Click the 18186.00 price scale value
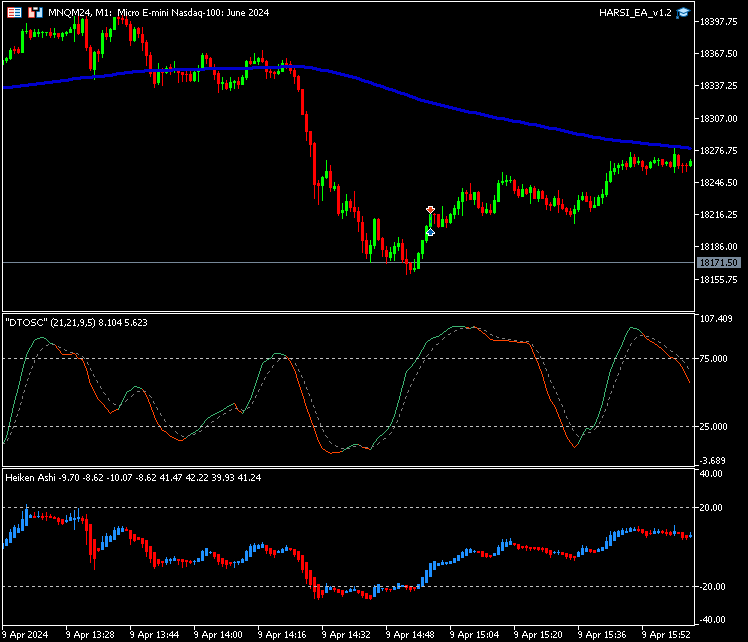The image size is (748, 642). coord(718,247)
